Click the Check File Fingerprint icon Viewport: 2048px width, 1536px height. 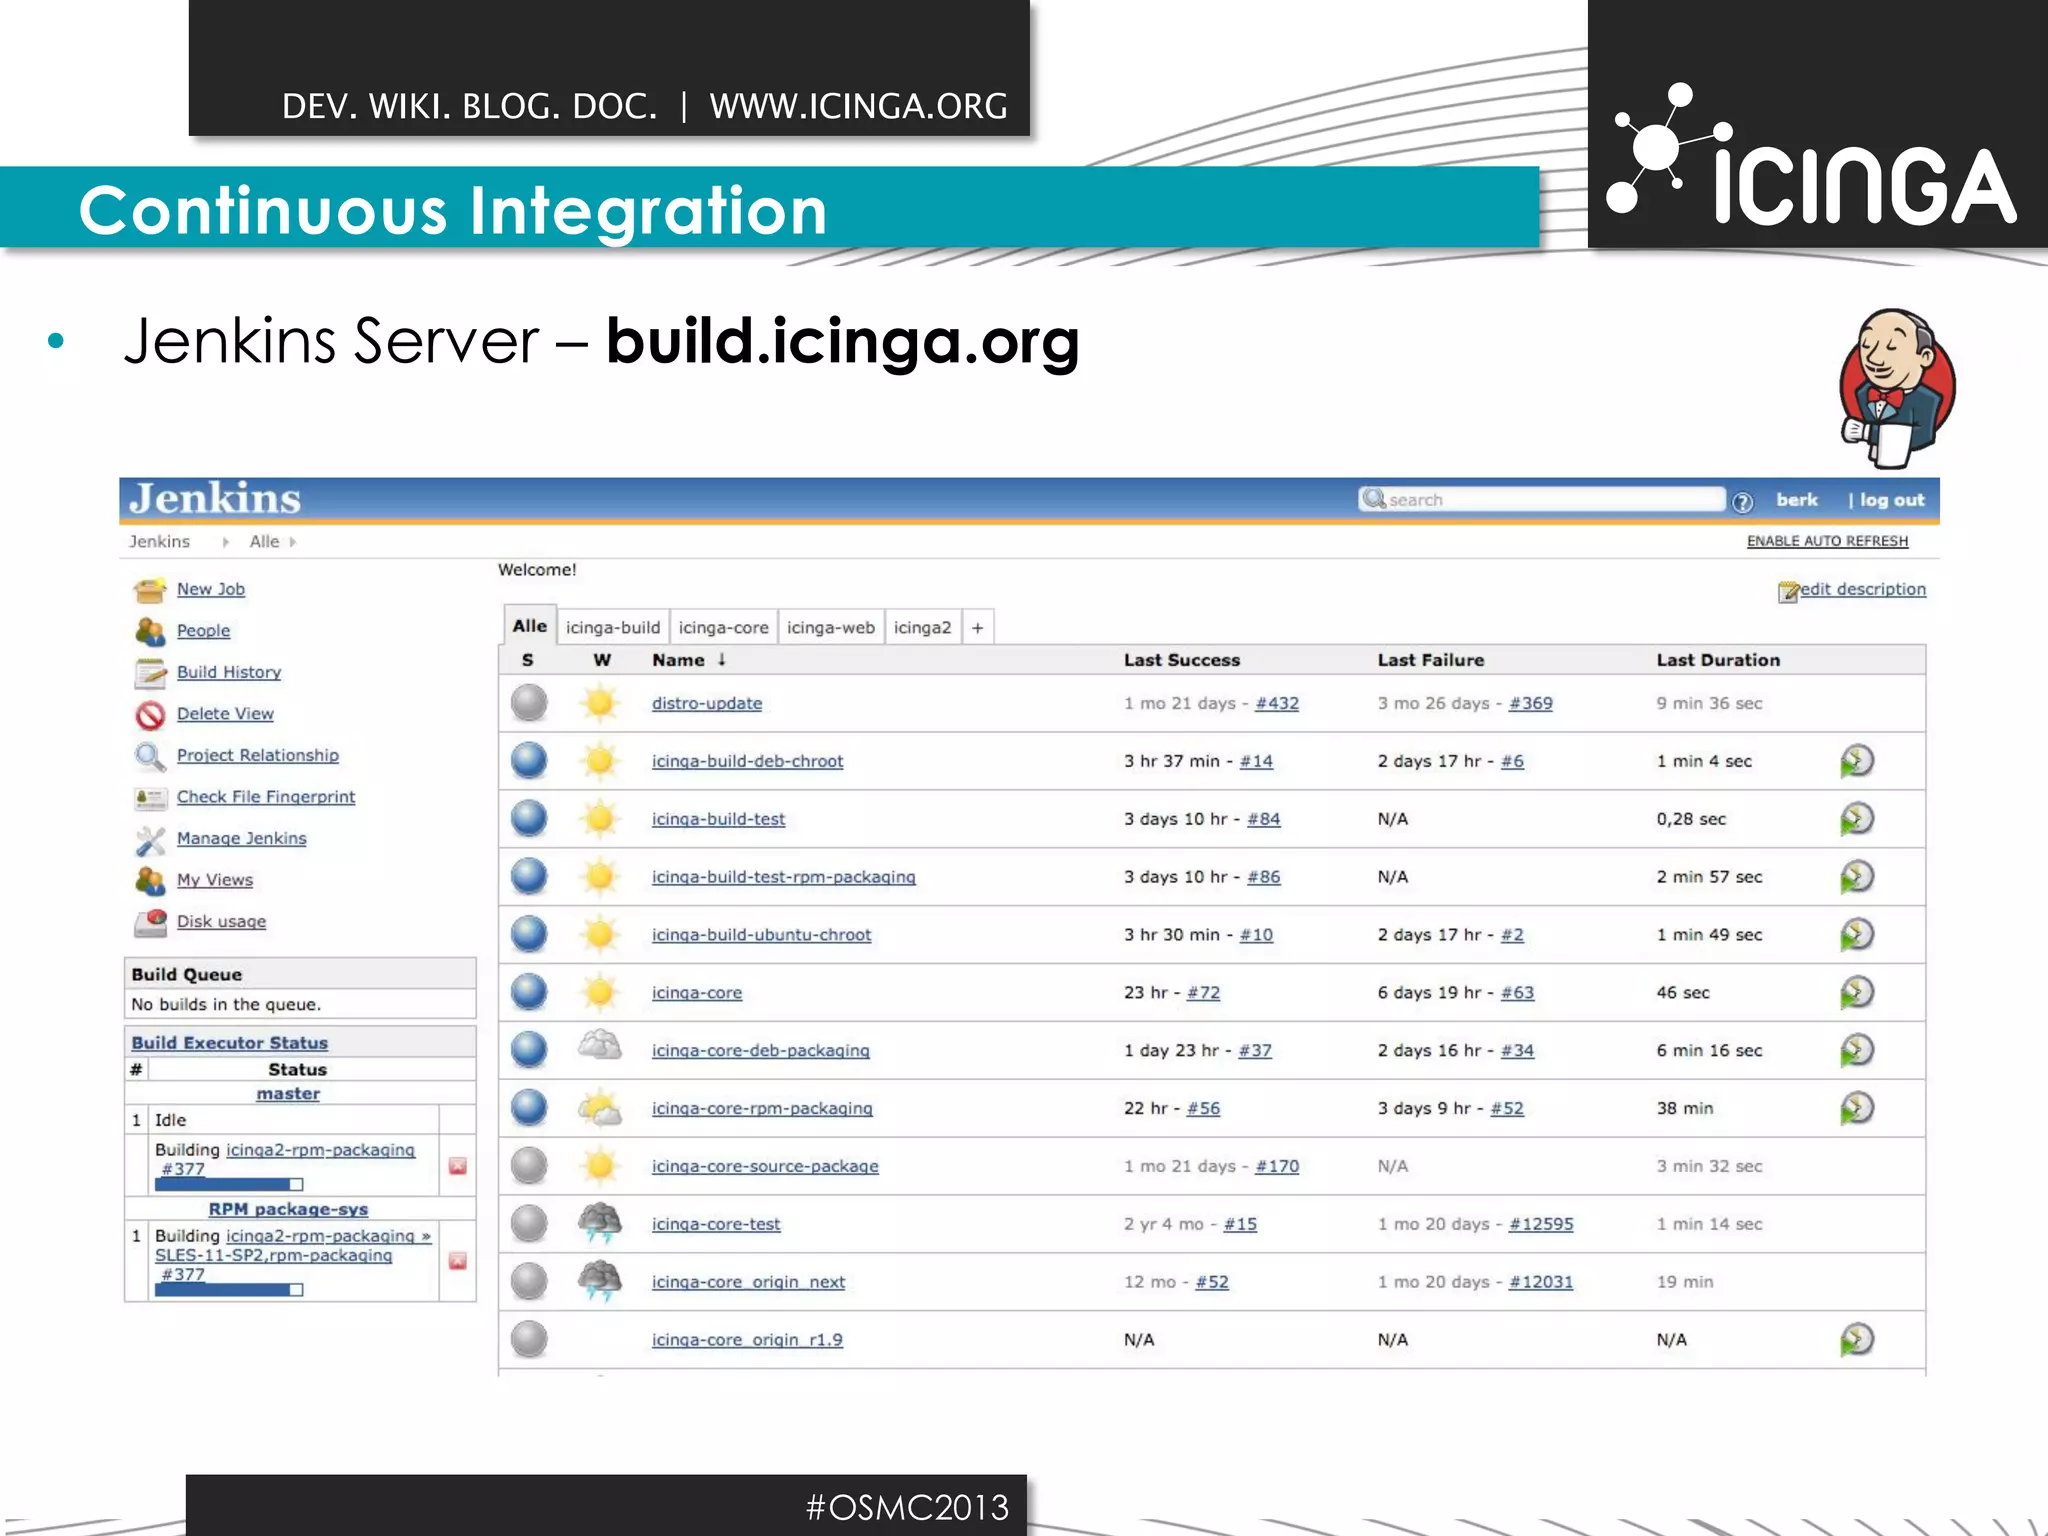coord(150,798)
